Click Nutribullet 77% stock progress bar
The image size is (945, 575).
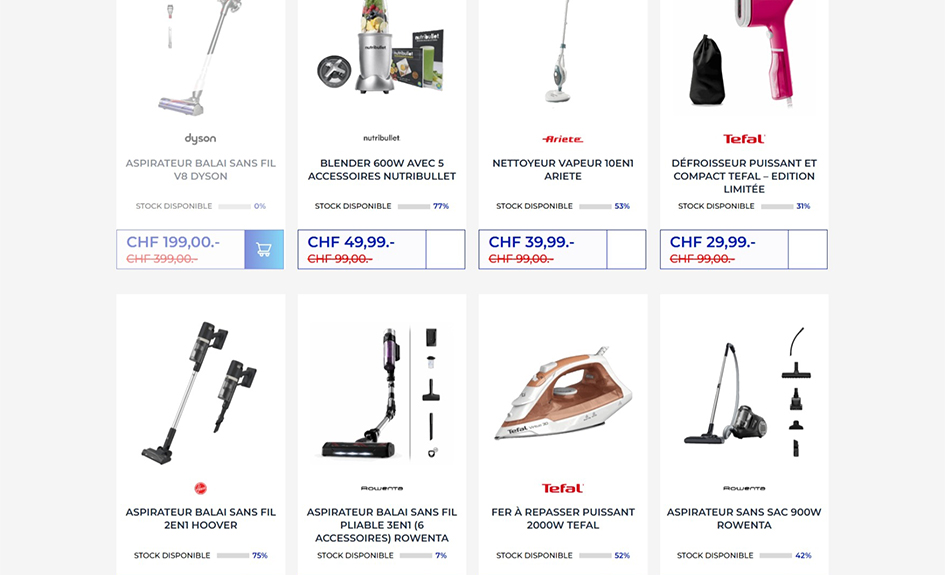click(413, 206)
